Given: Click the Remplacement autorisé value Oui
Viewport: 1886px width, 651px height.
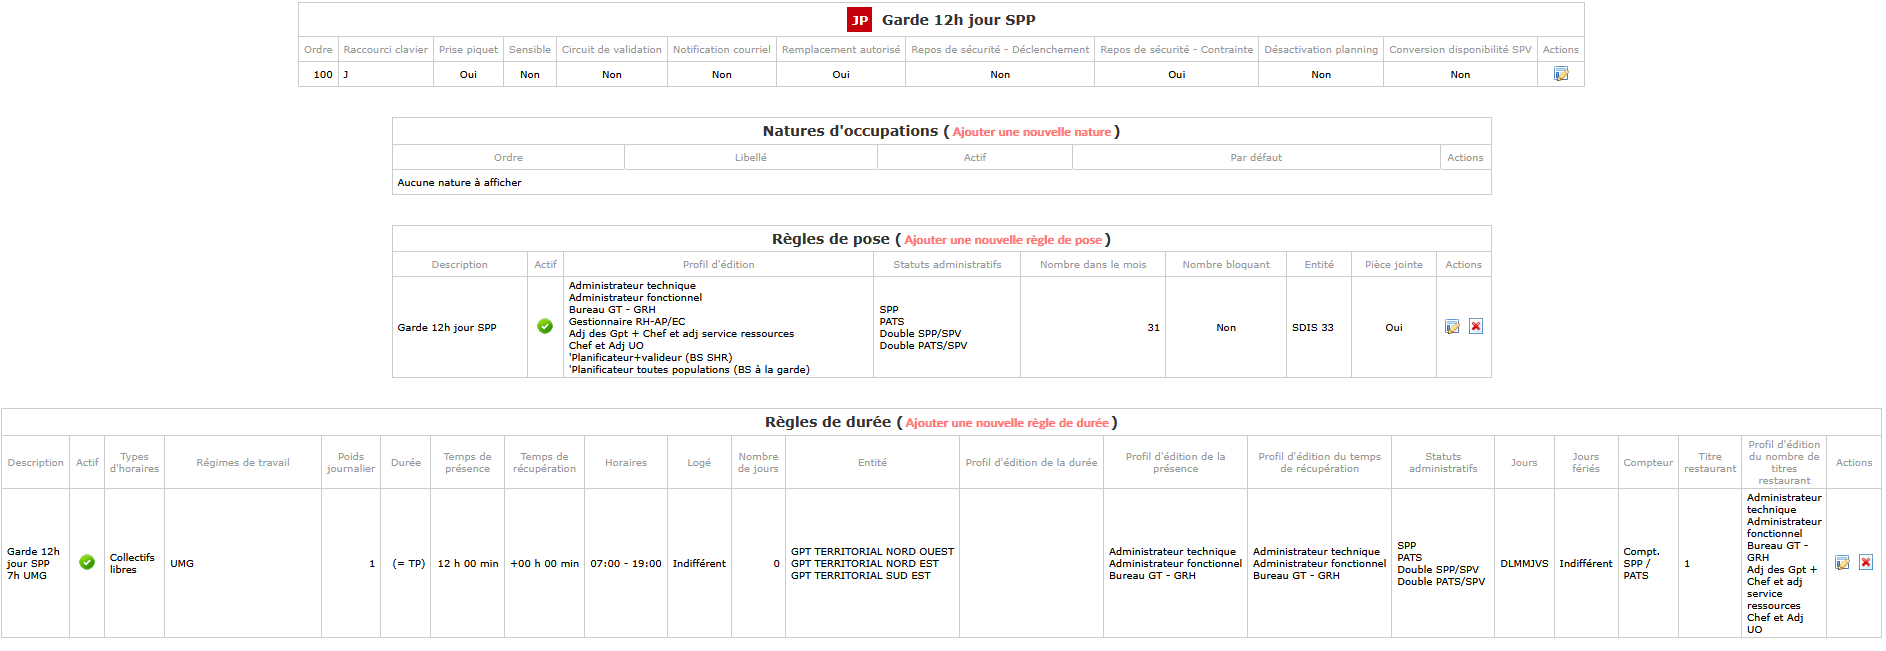Looking at the screenshot, I should coord(841,75).
